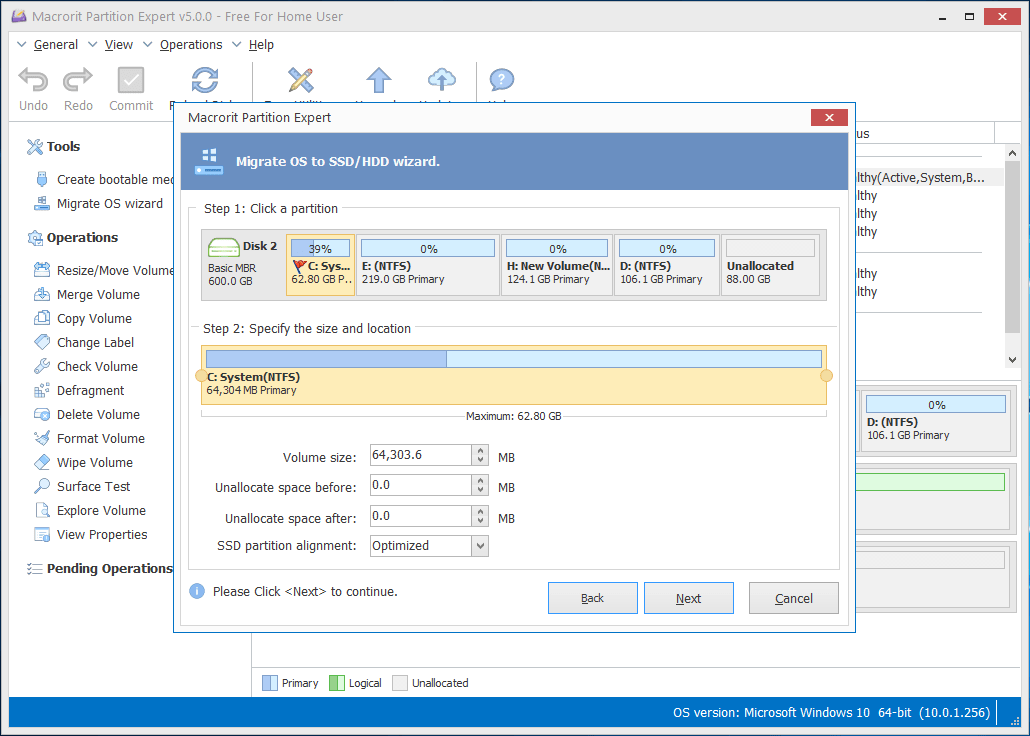Image resolution: width=1030 pixels, height=736 pixels.
Task: Click the Unallocate space after field
Action: 420,516
